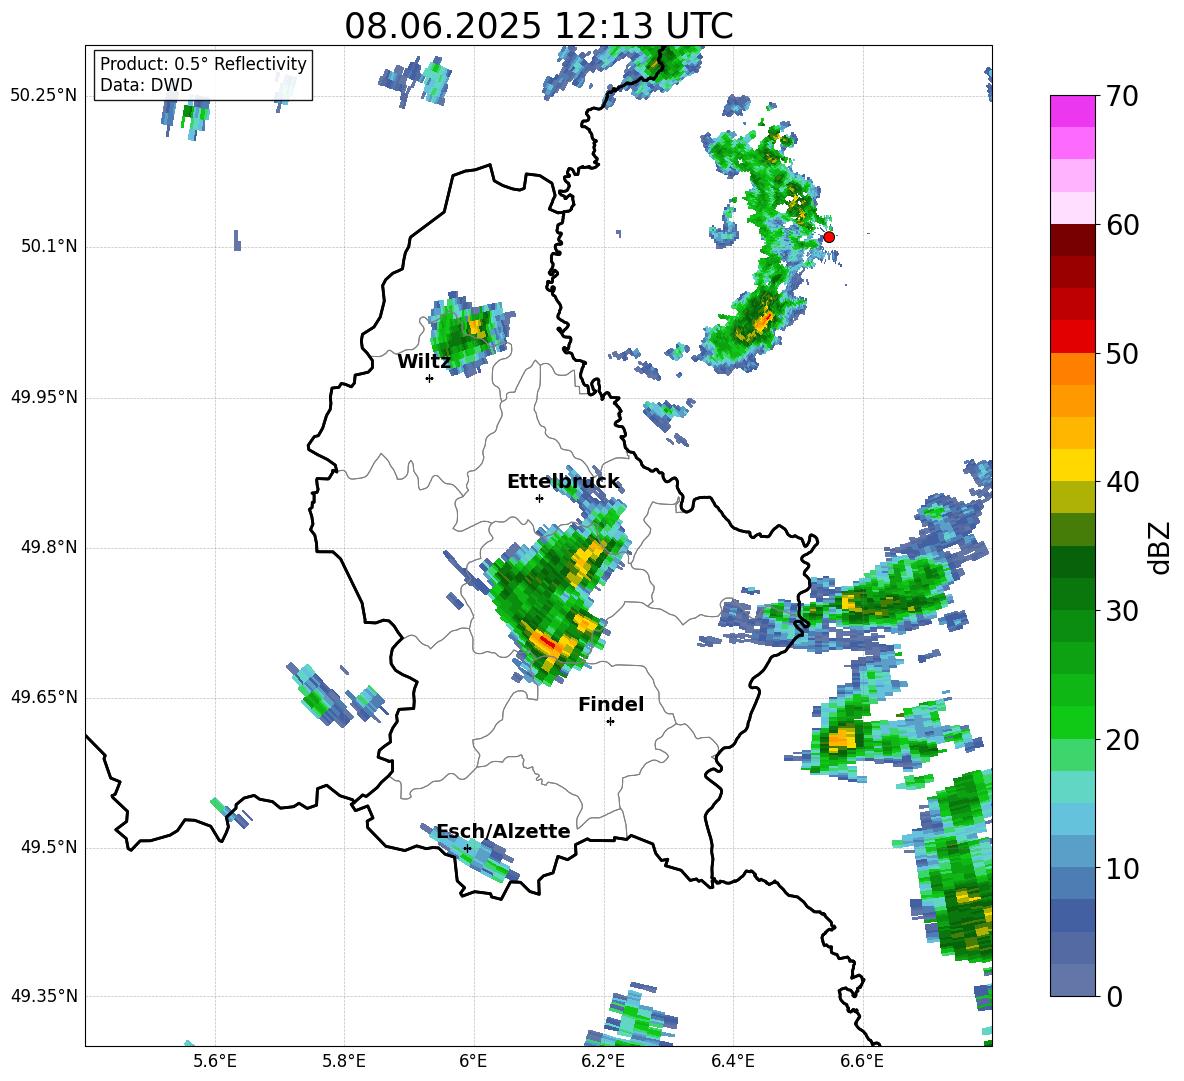This screenshot has width=1184, height=1081.
Task: Click the Esch/Alzette city label
Action: click(504, 831)
